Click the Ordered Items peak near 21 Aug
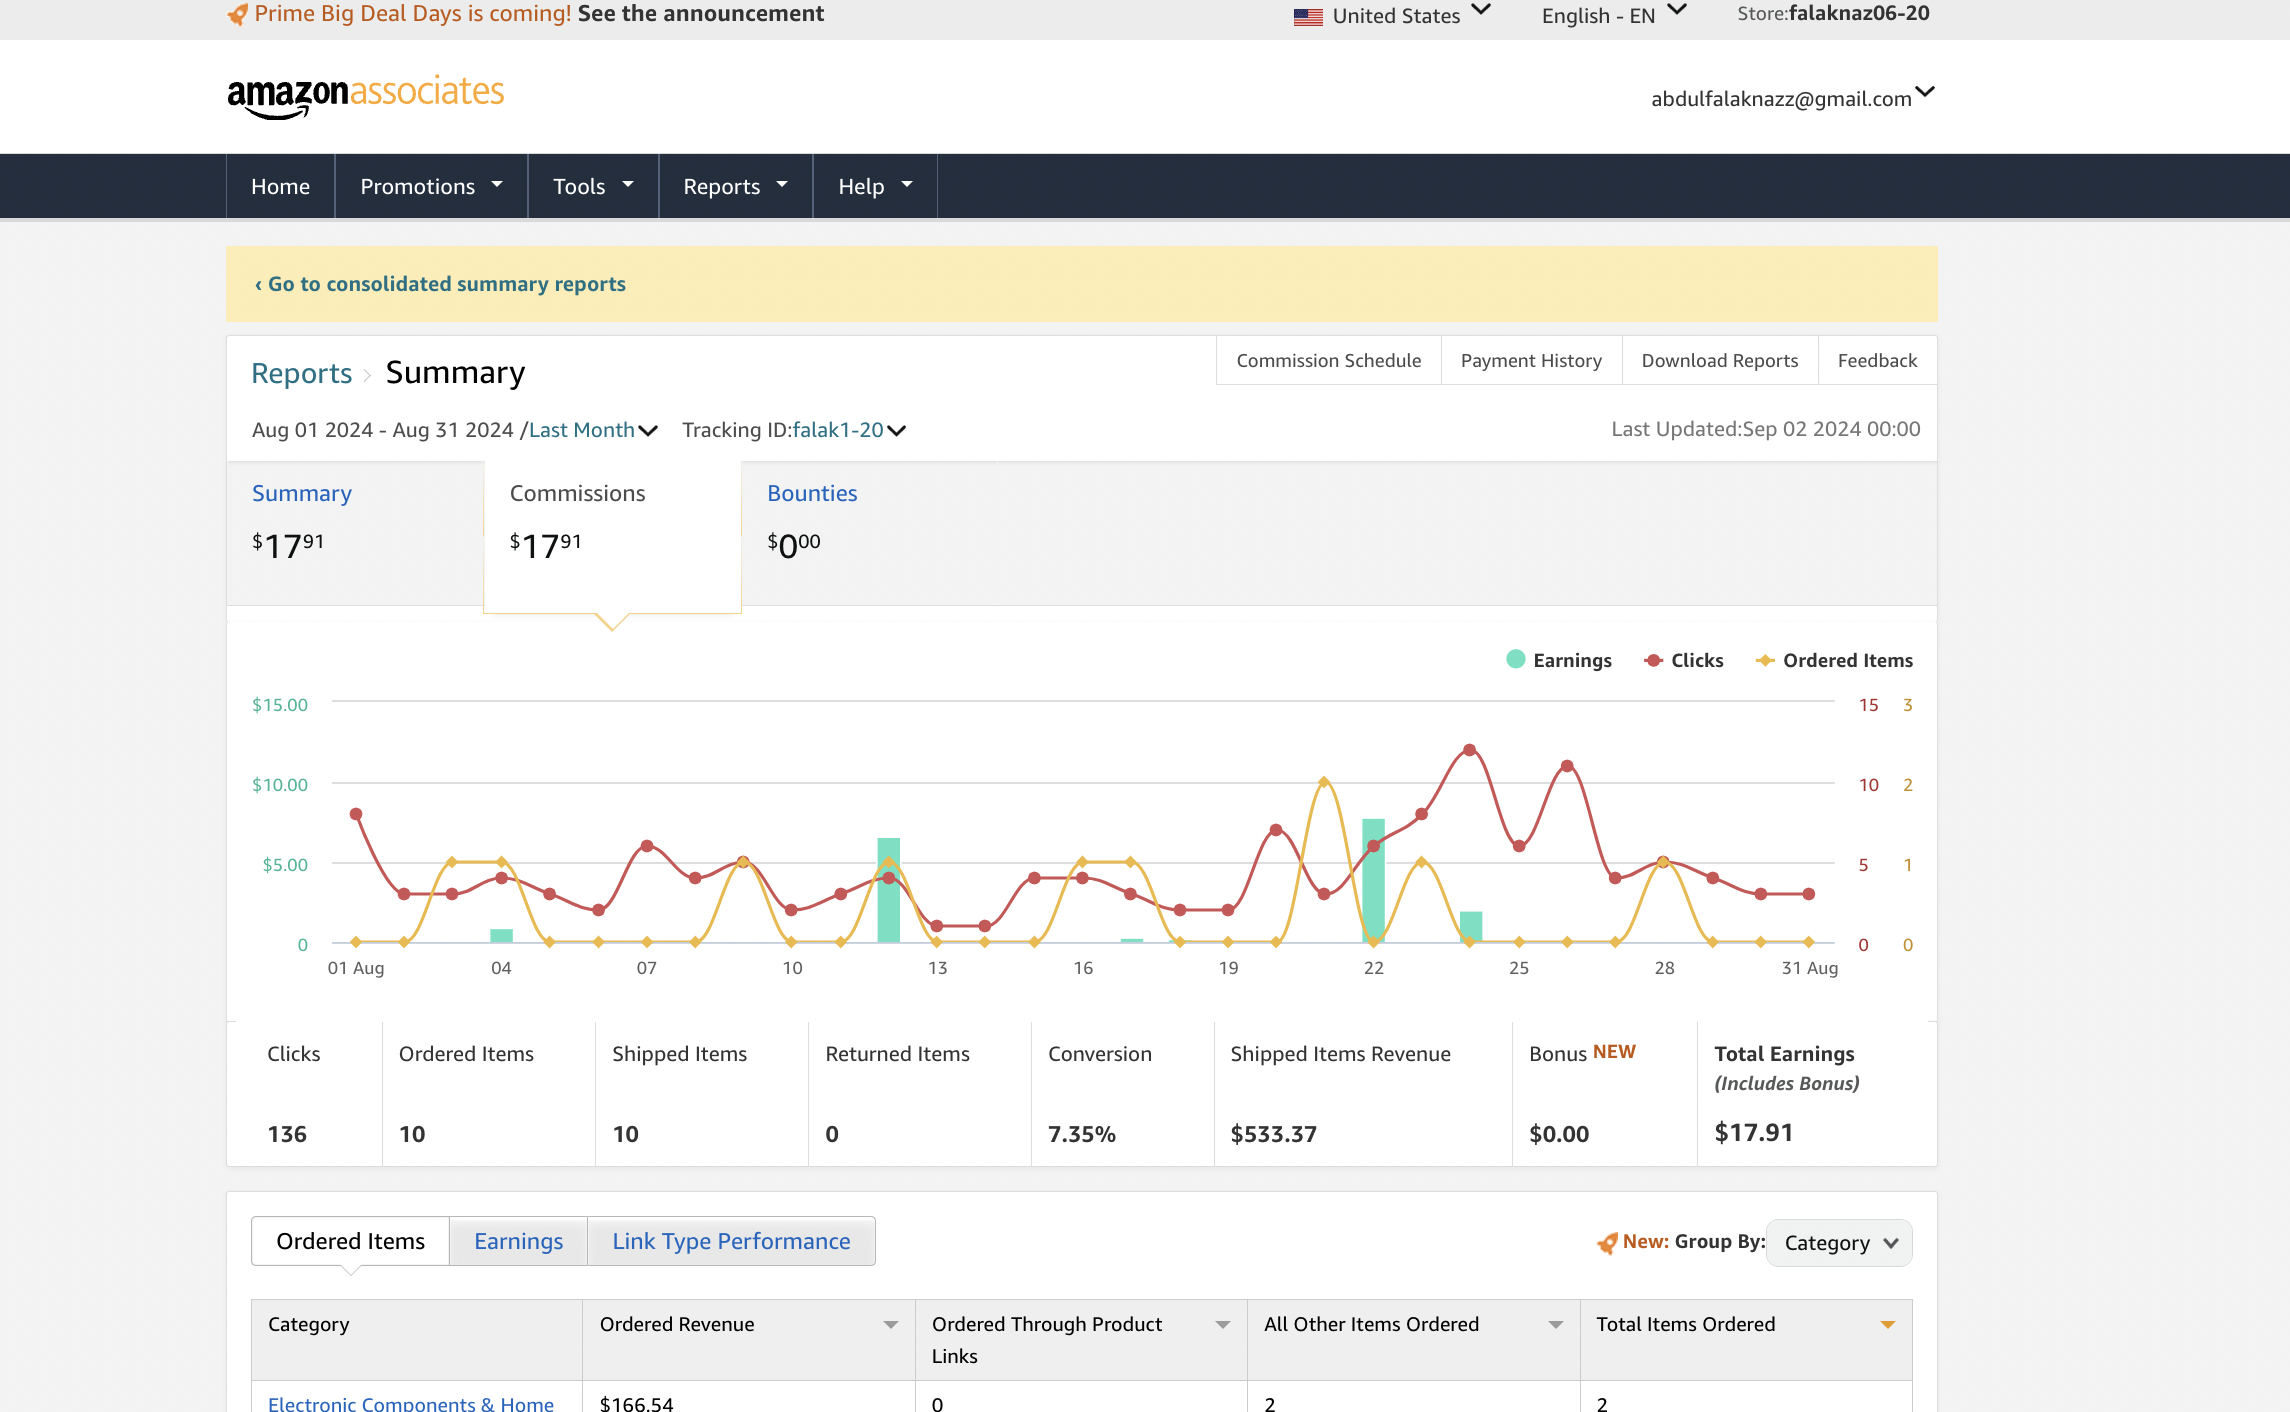Screen dimensions: 2290x1412 point(1324,782)
